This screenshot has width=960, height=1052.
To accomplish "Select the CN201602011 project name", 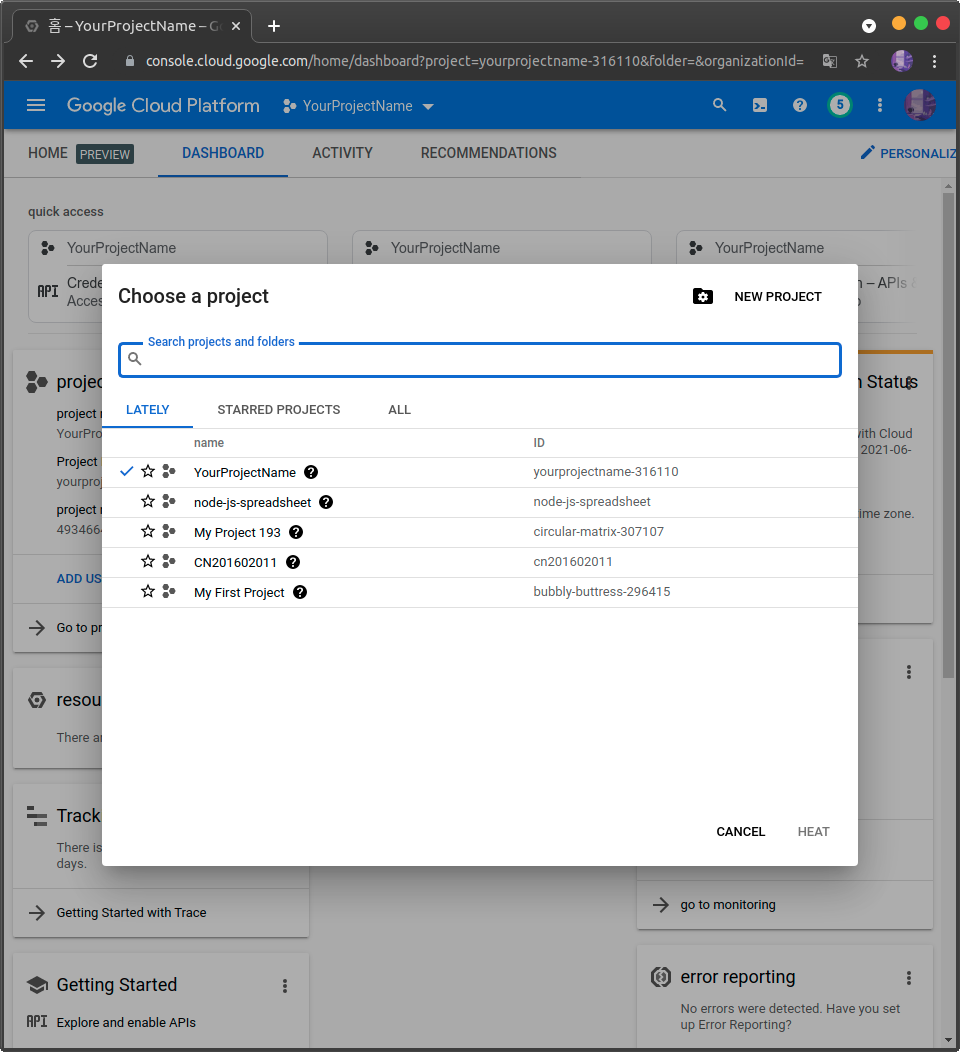I will tap(235, 562).
